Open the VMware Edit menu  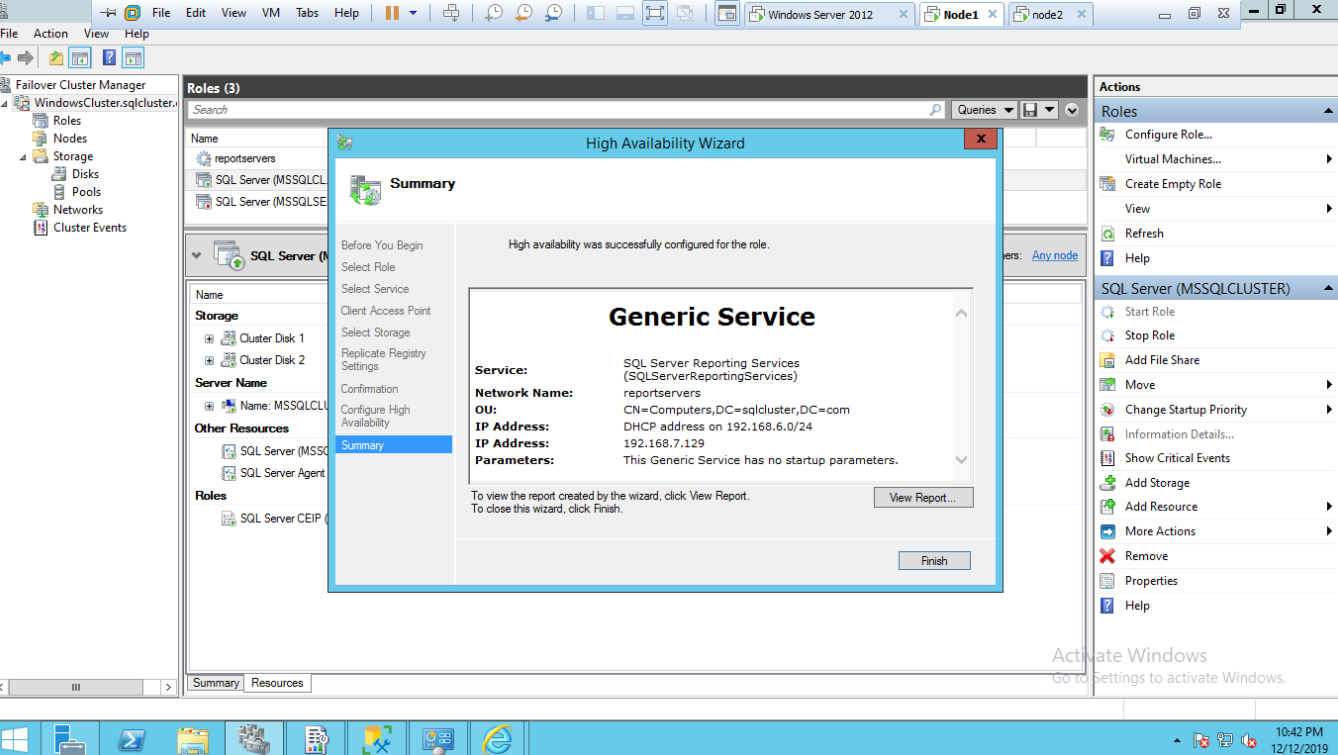click(196, 14)
